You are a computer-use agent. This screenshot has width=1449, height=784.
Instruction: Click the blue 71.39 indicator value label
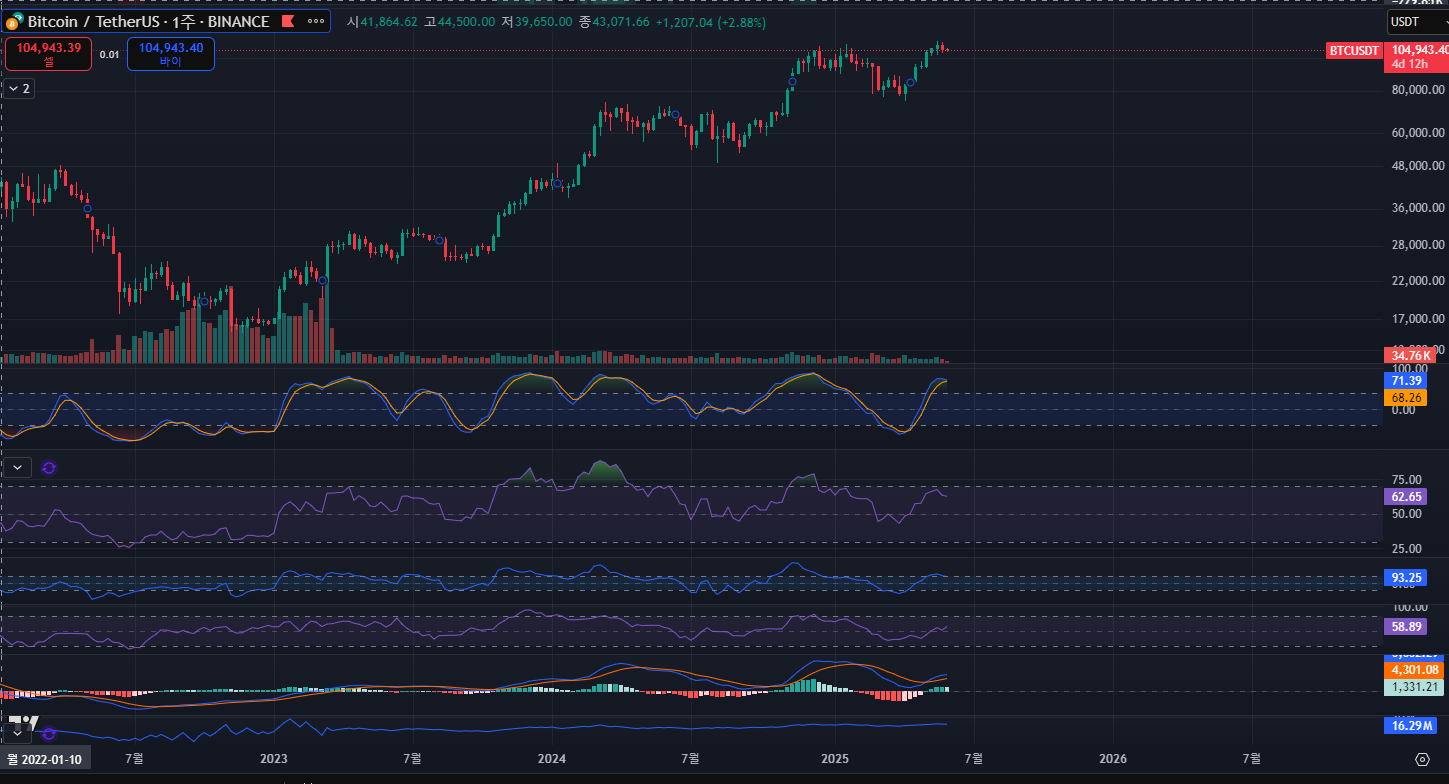(1406, 381)
